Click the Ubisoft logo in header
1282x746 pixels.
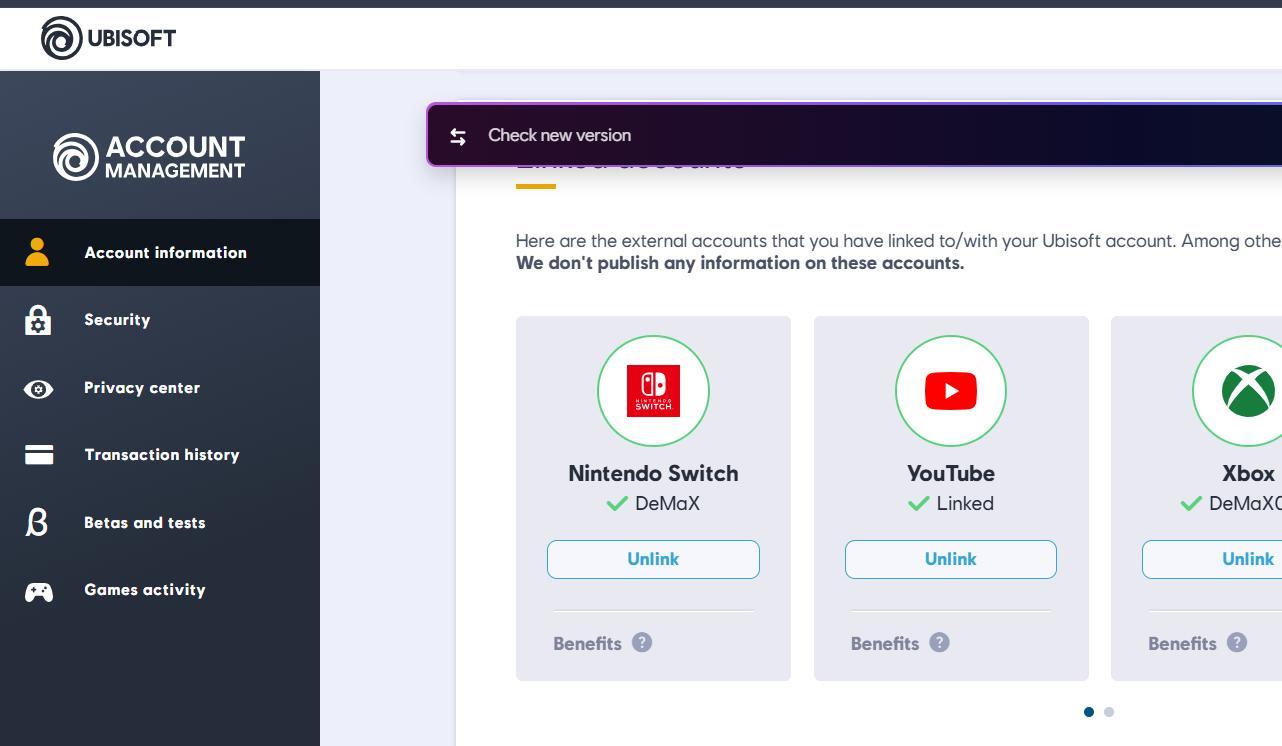(x=108, y=38)
